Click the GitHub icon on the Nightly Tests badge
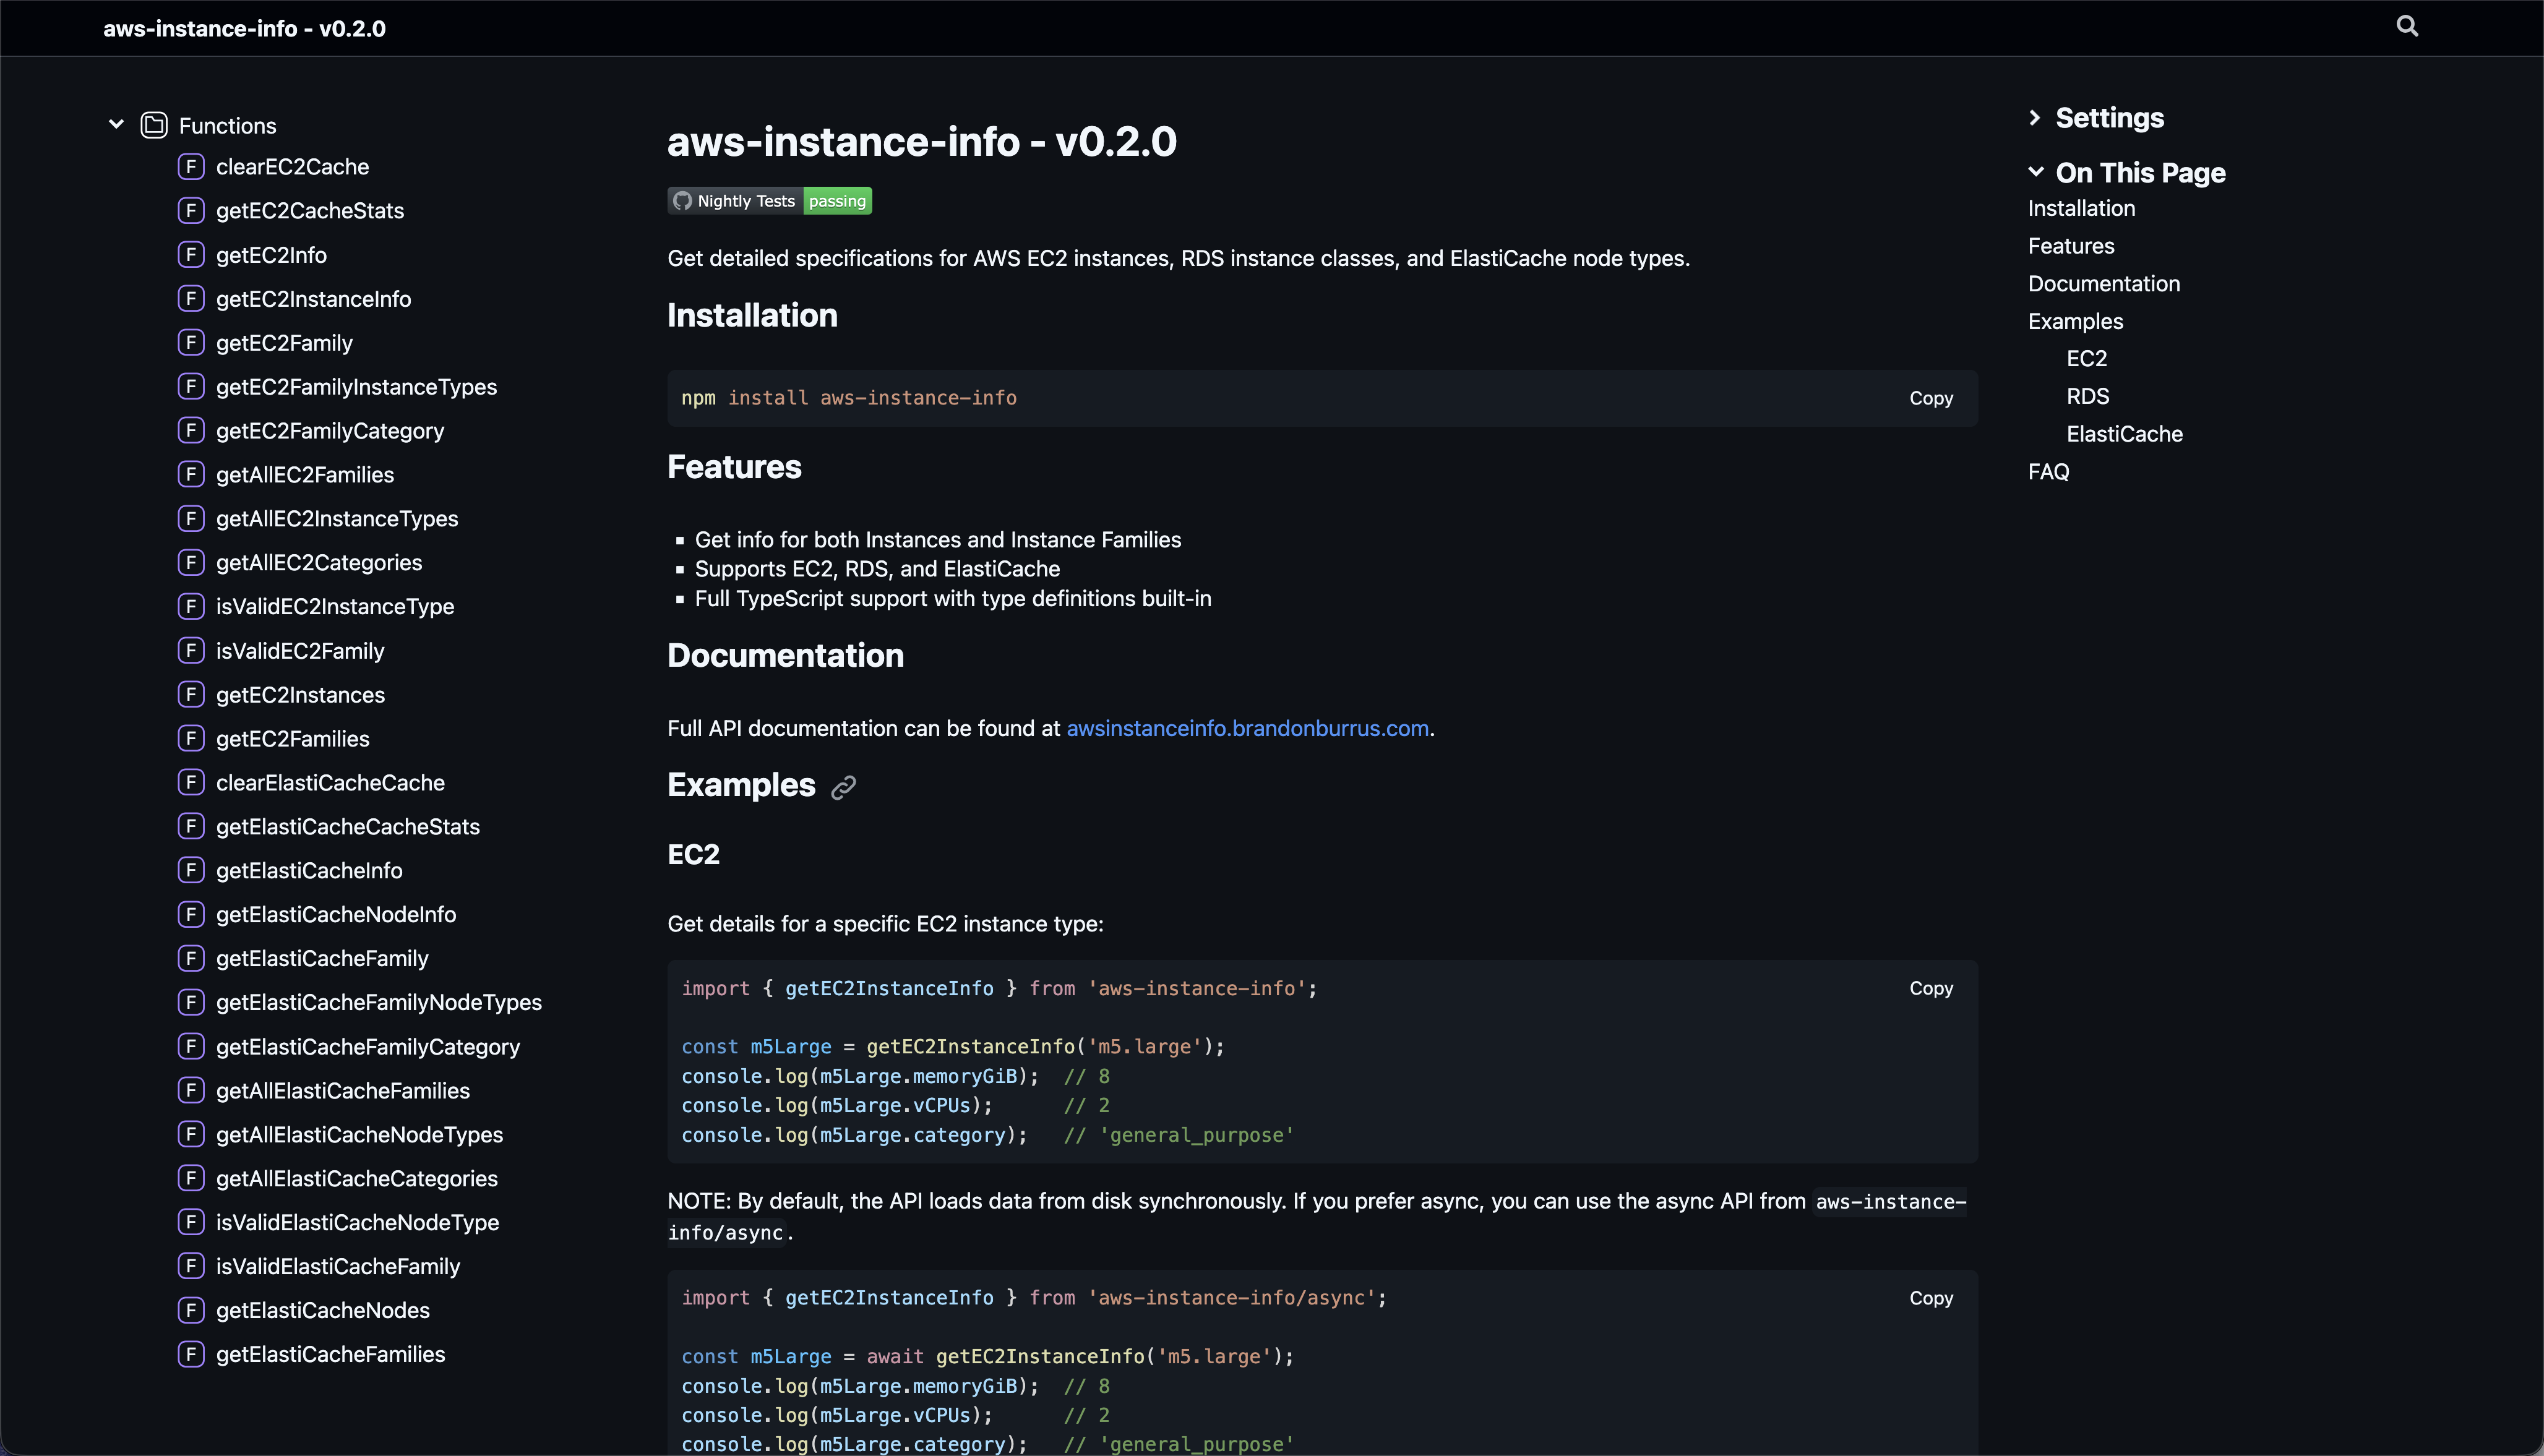Image resolution: width=2544 pixels, height=1456 pixels. pos(684,200)
